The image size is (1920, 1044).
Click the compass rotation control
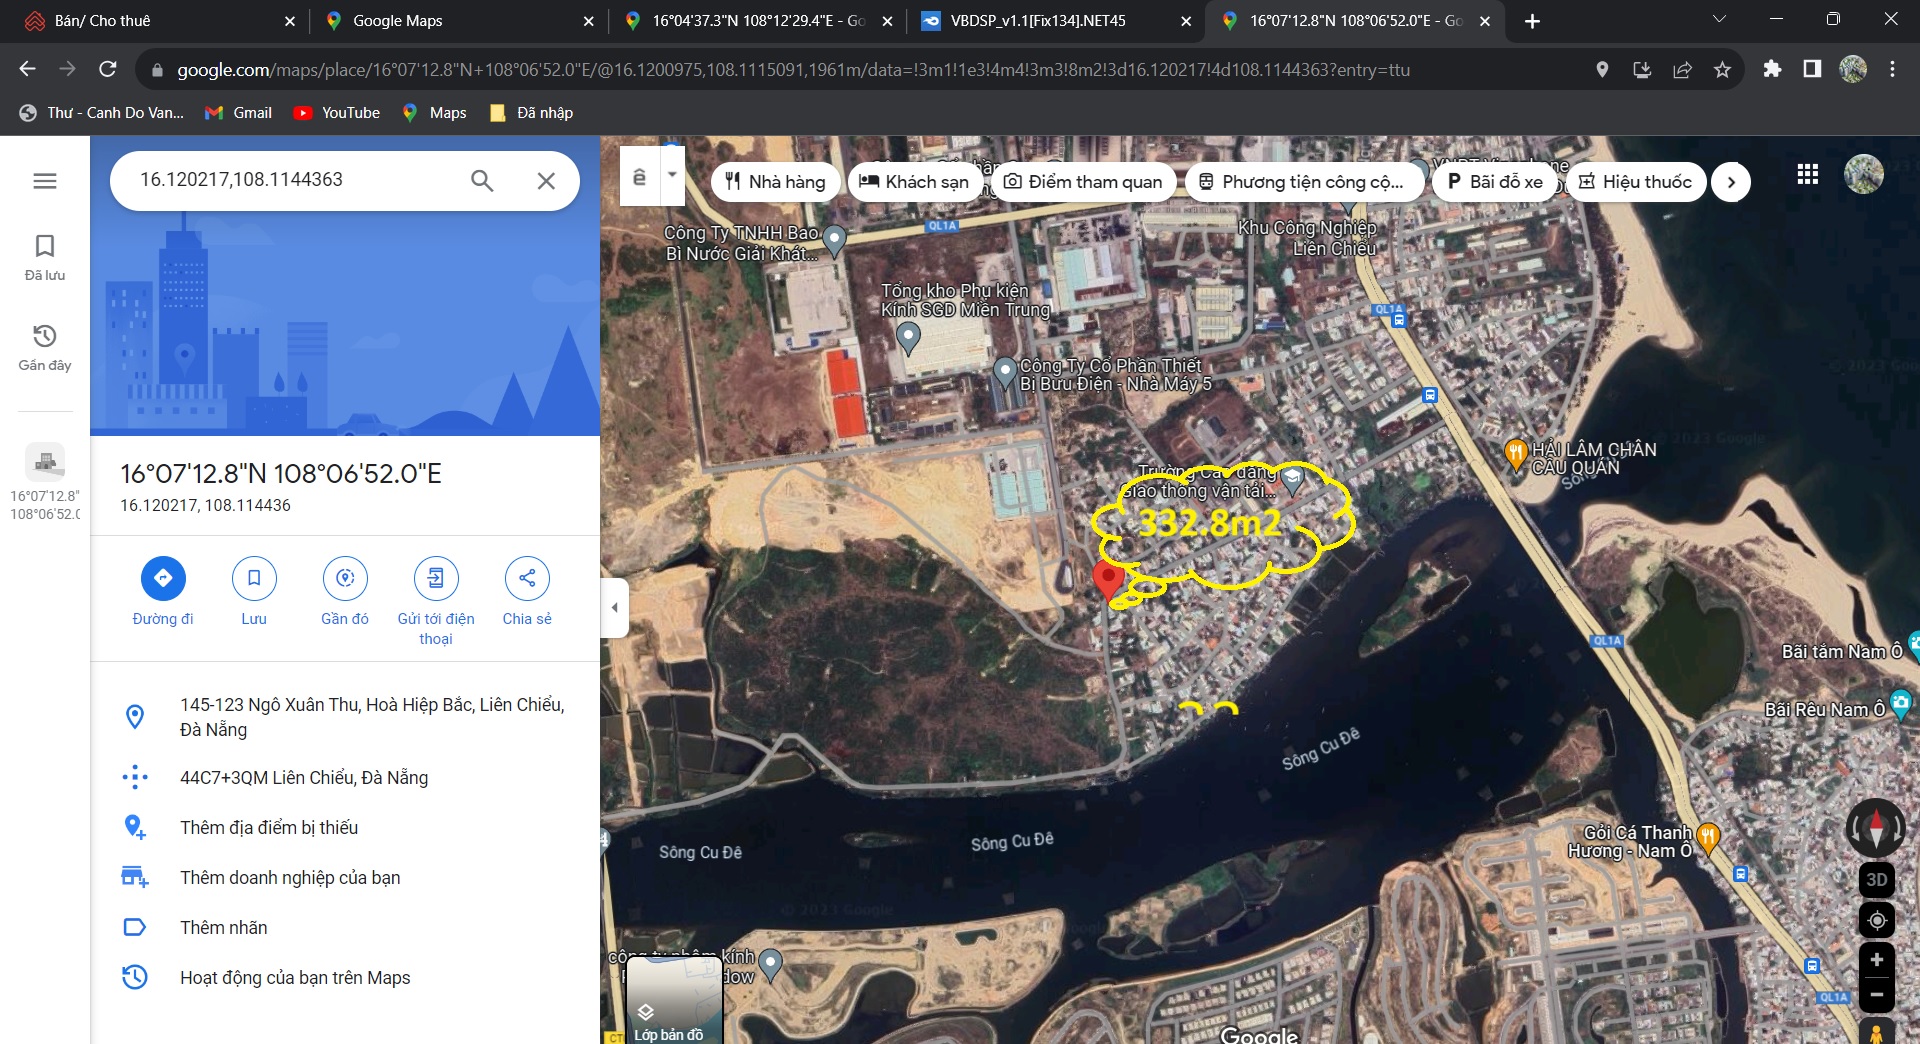pyautogui.click(x=1876, y=828)
